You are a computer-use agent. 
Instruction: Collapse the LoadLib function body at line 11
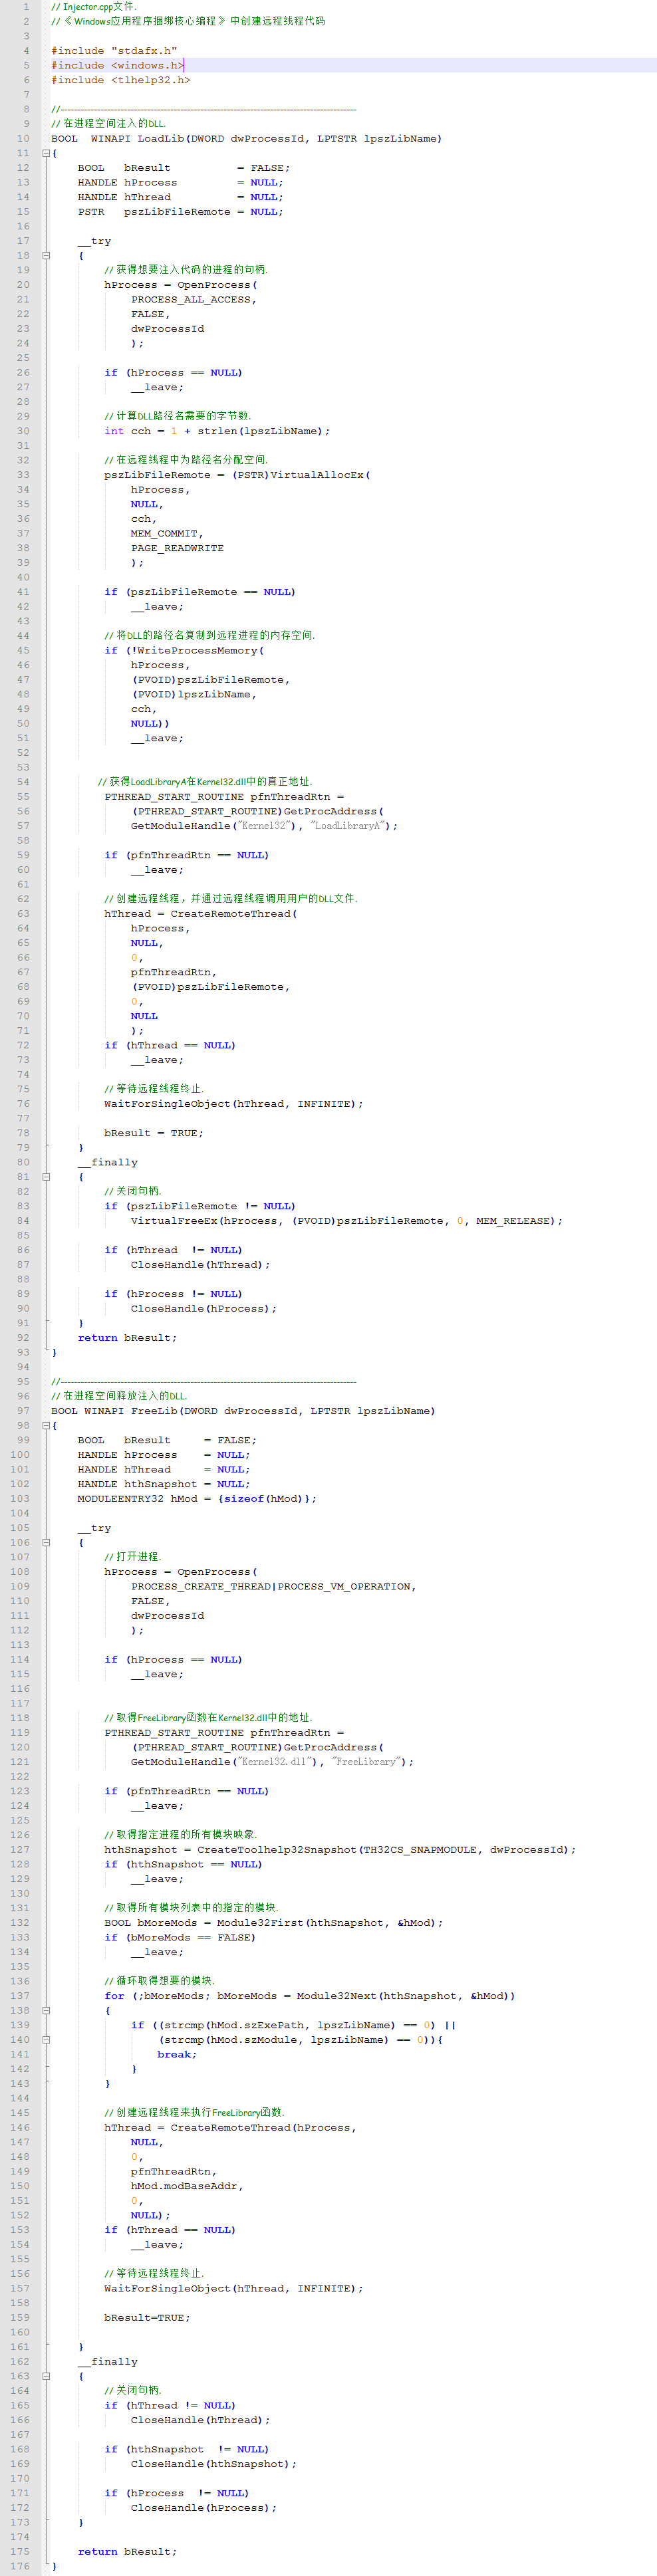(x=46, y=153)
